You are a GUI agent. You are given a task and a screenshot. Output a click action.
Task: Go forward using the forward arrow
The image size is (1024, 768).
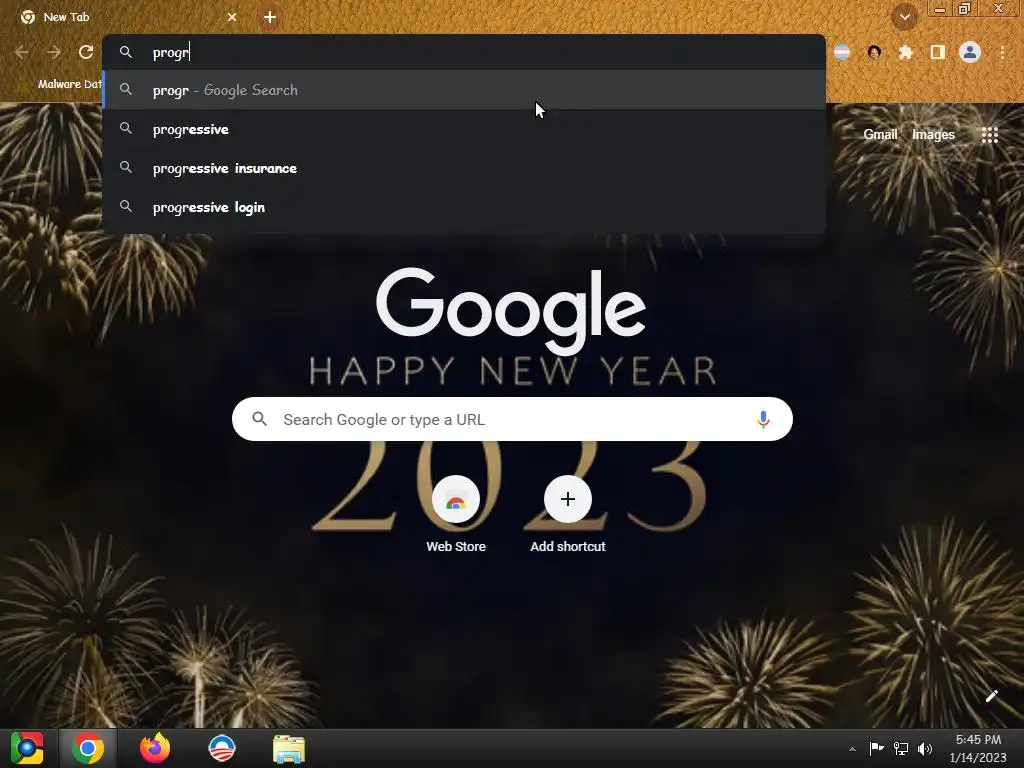click(x=54, y=52)
